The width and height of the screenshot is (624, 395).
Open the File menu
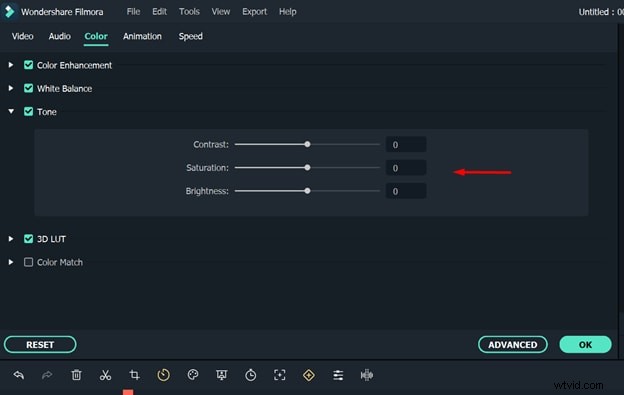[x=133, y=12]
